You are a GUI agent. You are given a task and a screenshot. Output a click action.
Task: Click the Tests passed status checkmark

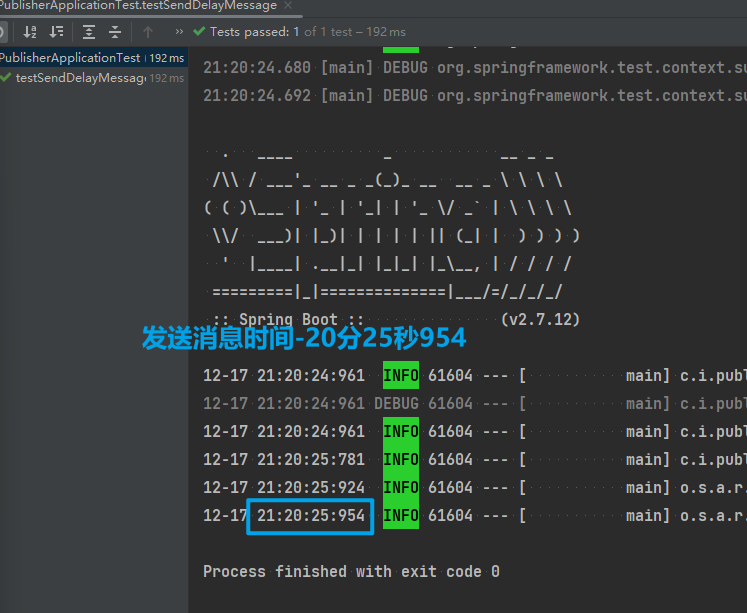coord(199,32)
